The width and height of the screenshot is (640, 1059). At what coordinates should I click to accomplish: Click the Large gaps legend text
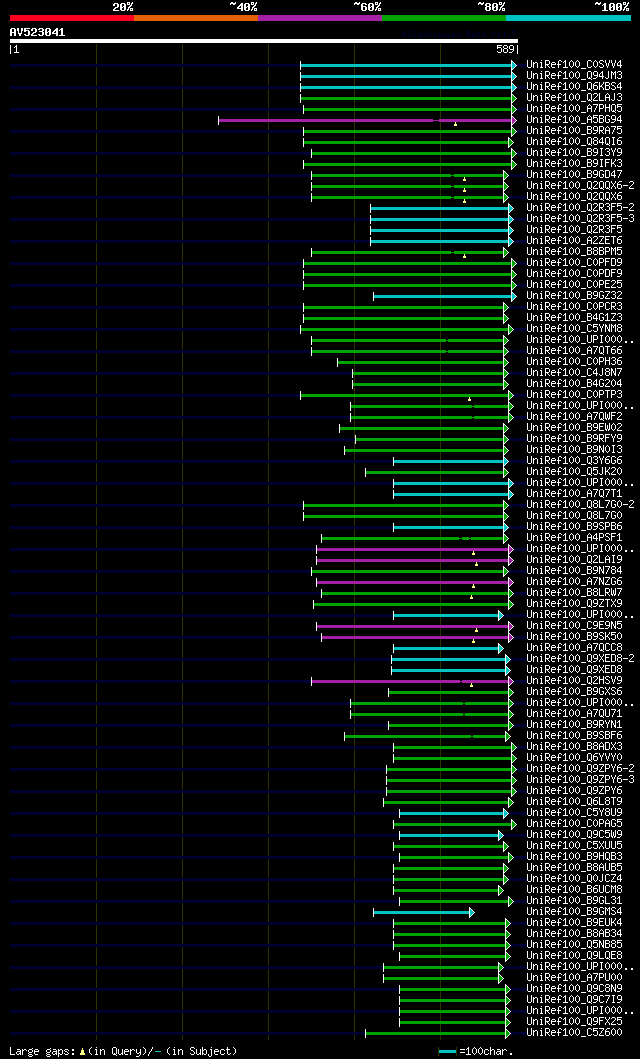[123, 1052]
